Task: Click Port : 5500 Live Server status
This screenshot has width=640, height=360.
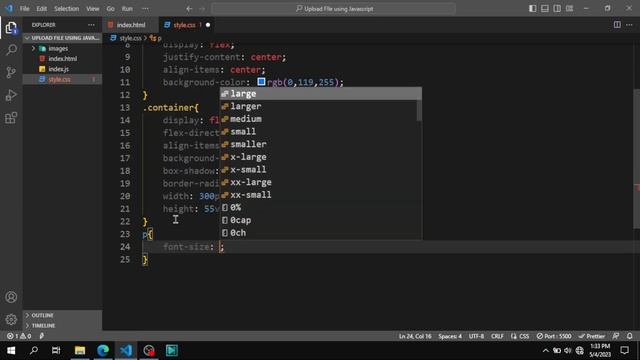Action: (x=554, y=336)
